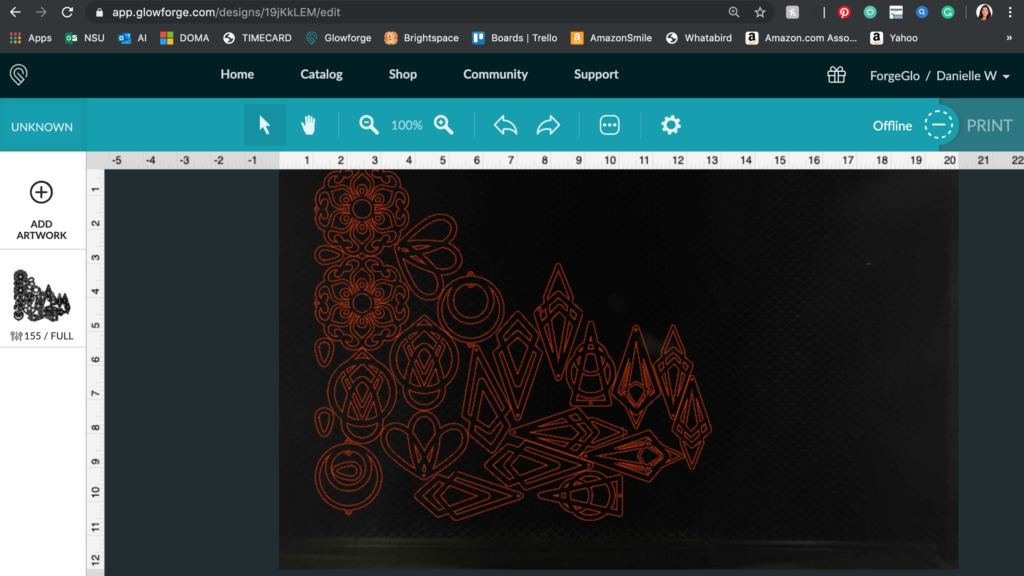Viewport: 1024px width, 576px height.
Task: Go back in browser history
Action: click(x=15, y=12)
